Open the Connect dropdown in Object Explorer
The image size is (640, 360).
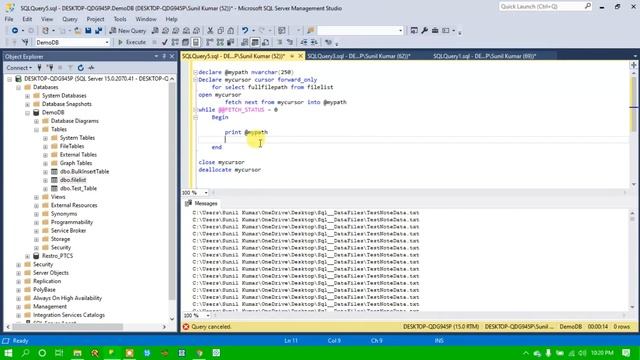pos(19,68)
